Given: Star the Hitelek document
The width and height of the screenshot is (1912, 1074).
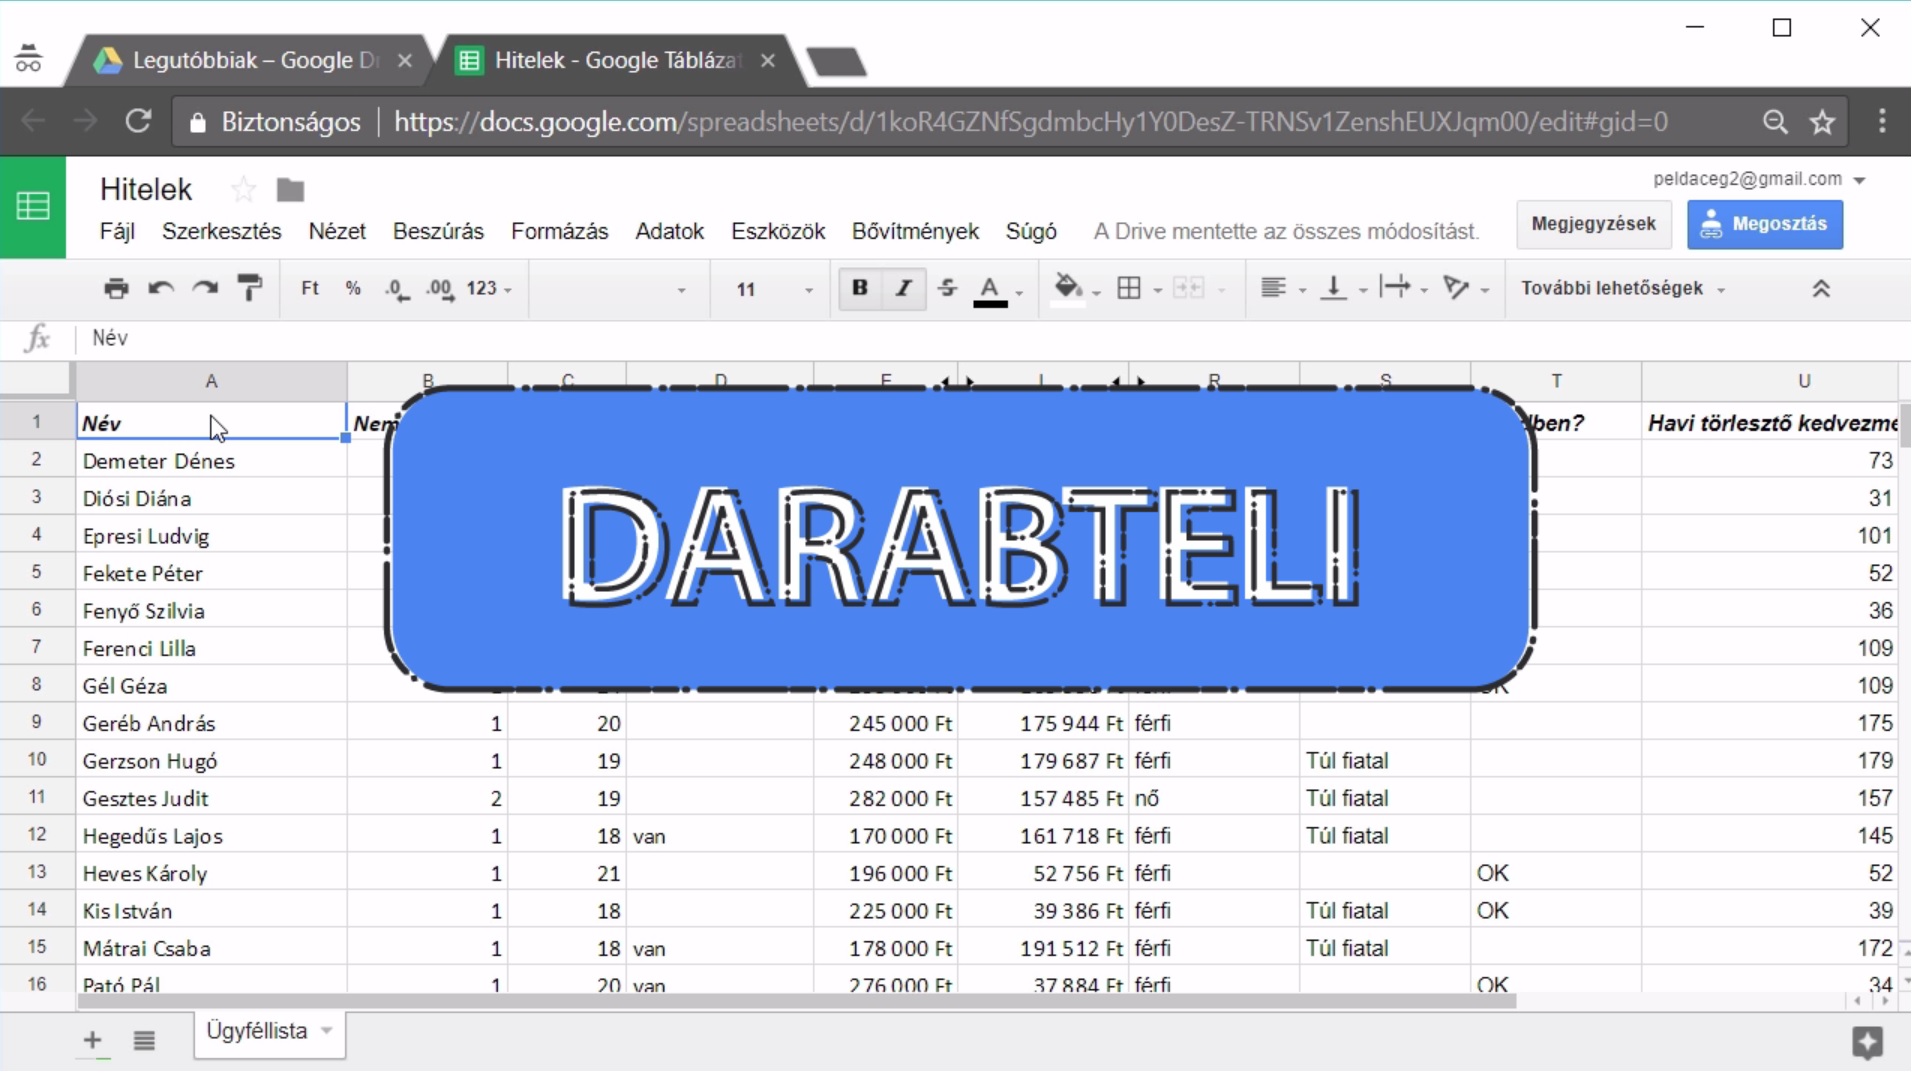Looking at the screenshot, I should click(x=243, y=190).
